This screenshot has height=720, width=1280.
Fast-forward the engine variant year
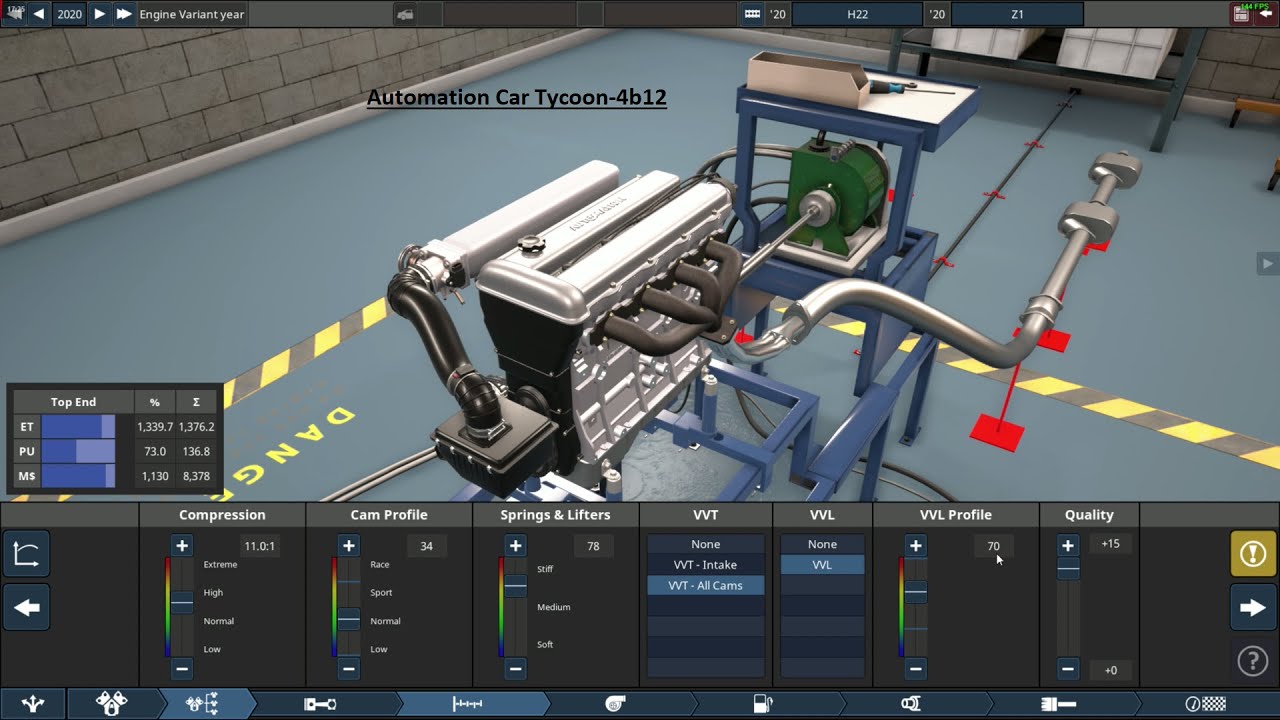tap(123, 14)
